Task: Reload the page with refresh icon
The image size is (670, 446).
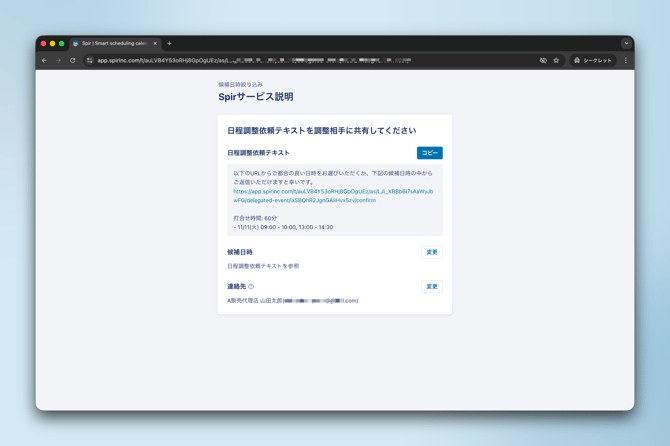Action: pyautogui.click(x=73, y=60)
